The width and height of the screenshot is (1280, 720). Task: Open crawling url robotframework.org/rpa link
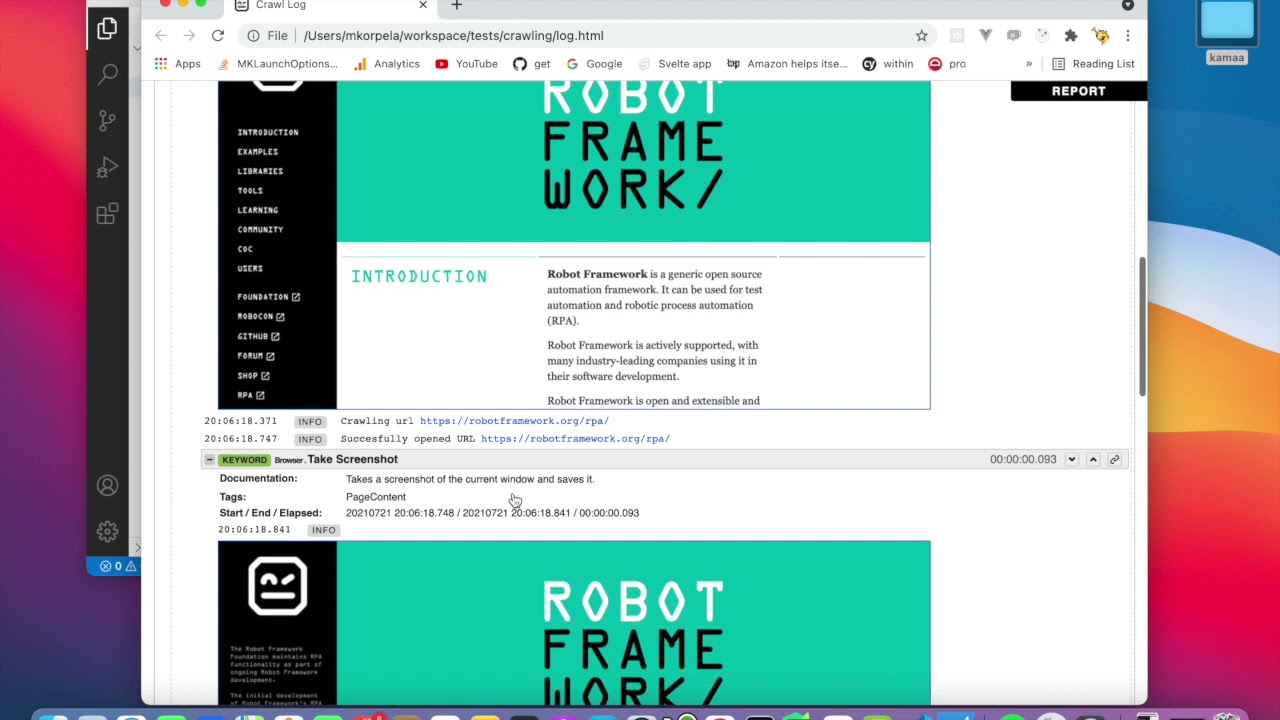click(514, 421)
